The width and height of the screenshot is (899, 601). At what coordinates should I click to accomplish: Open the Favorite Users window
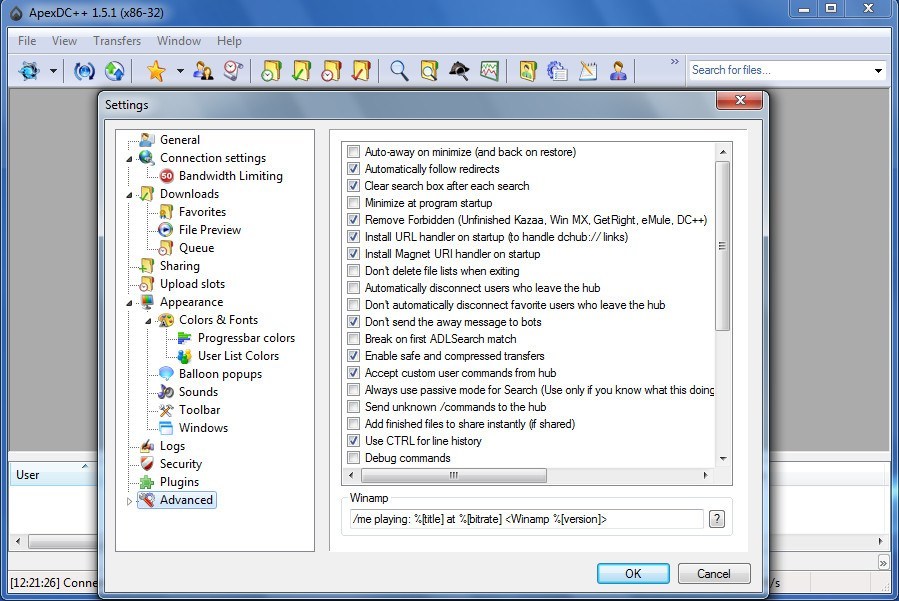click(204, 70)
